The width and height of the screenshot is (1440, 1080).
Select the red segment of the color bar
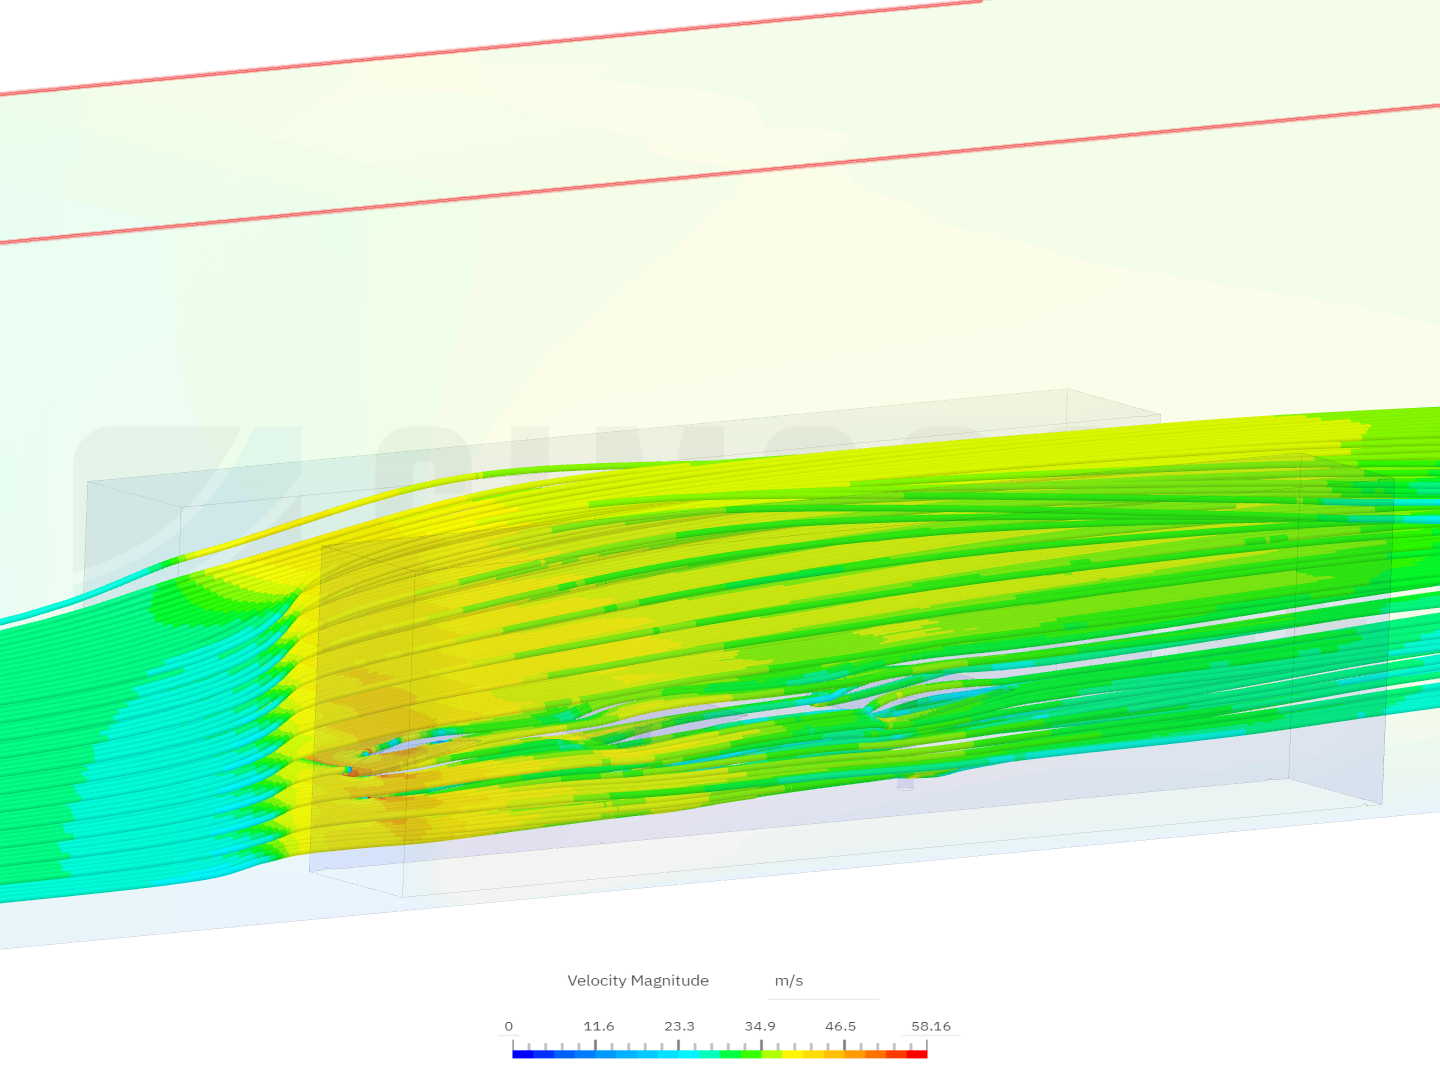click(915, 1053)
